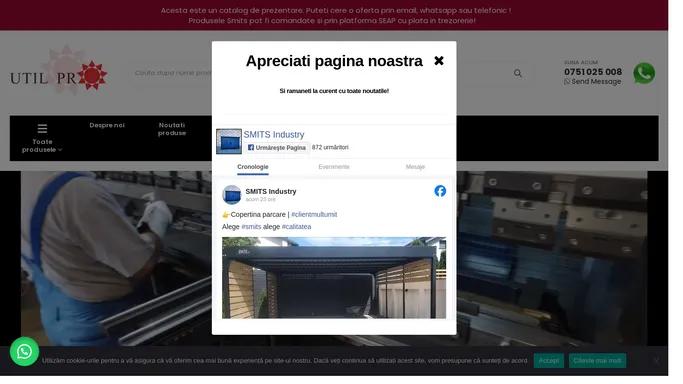The width and height of the screenshot is (683, 384).
Task: Open the Facebook logo in the post
Action: [x=440, y=191]
